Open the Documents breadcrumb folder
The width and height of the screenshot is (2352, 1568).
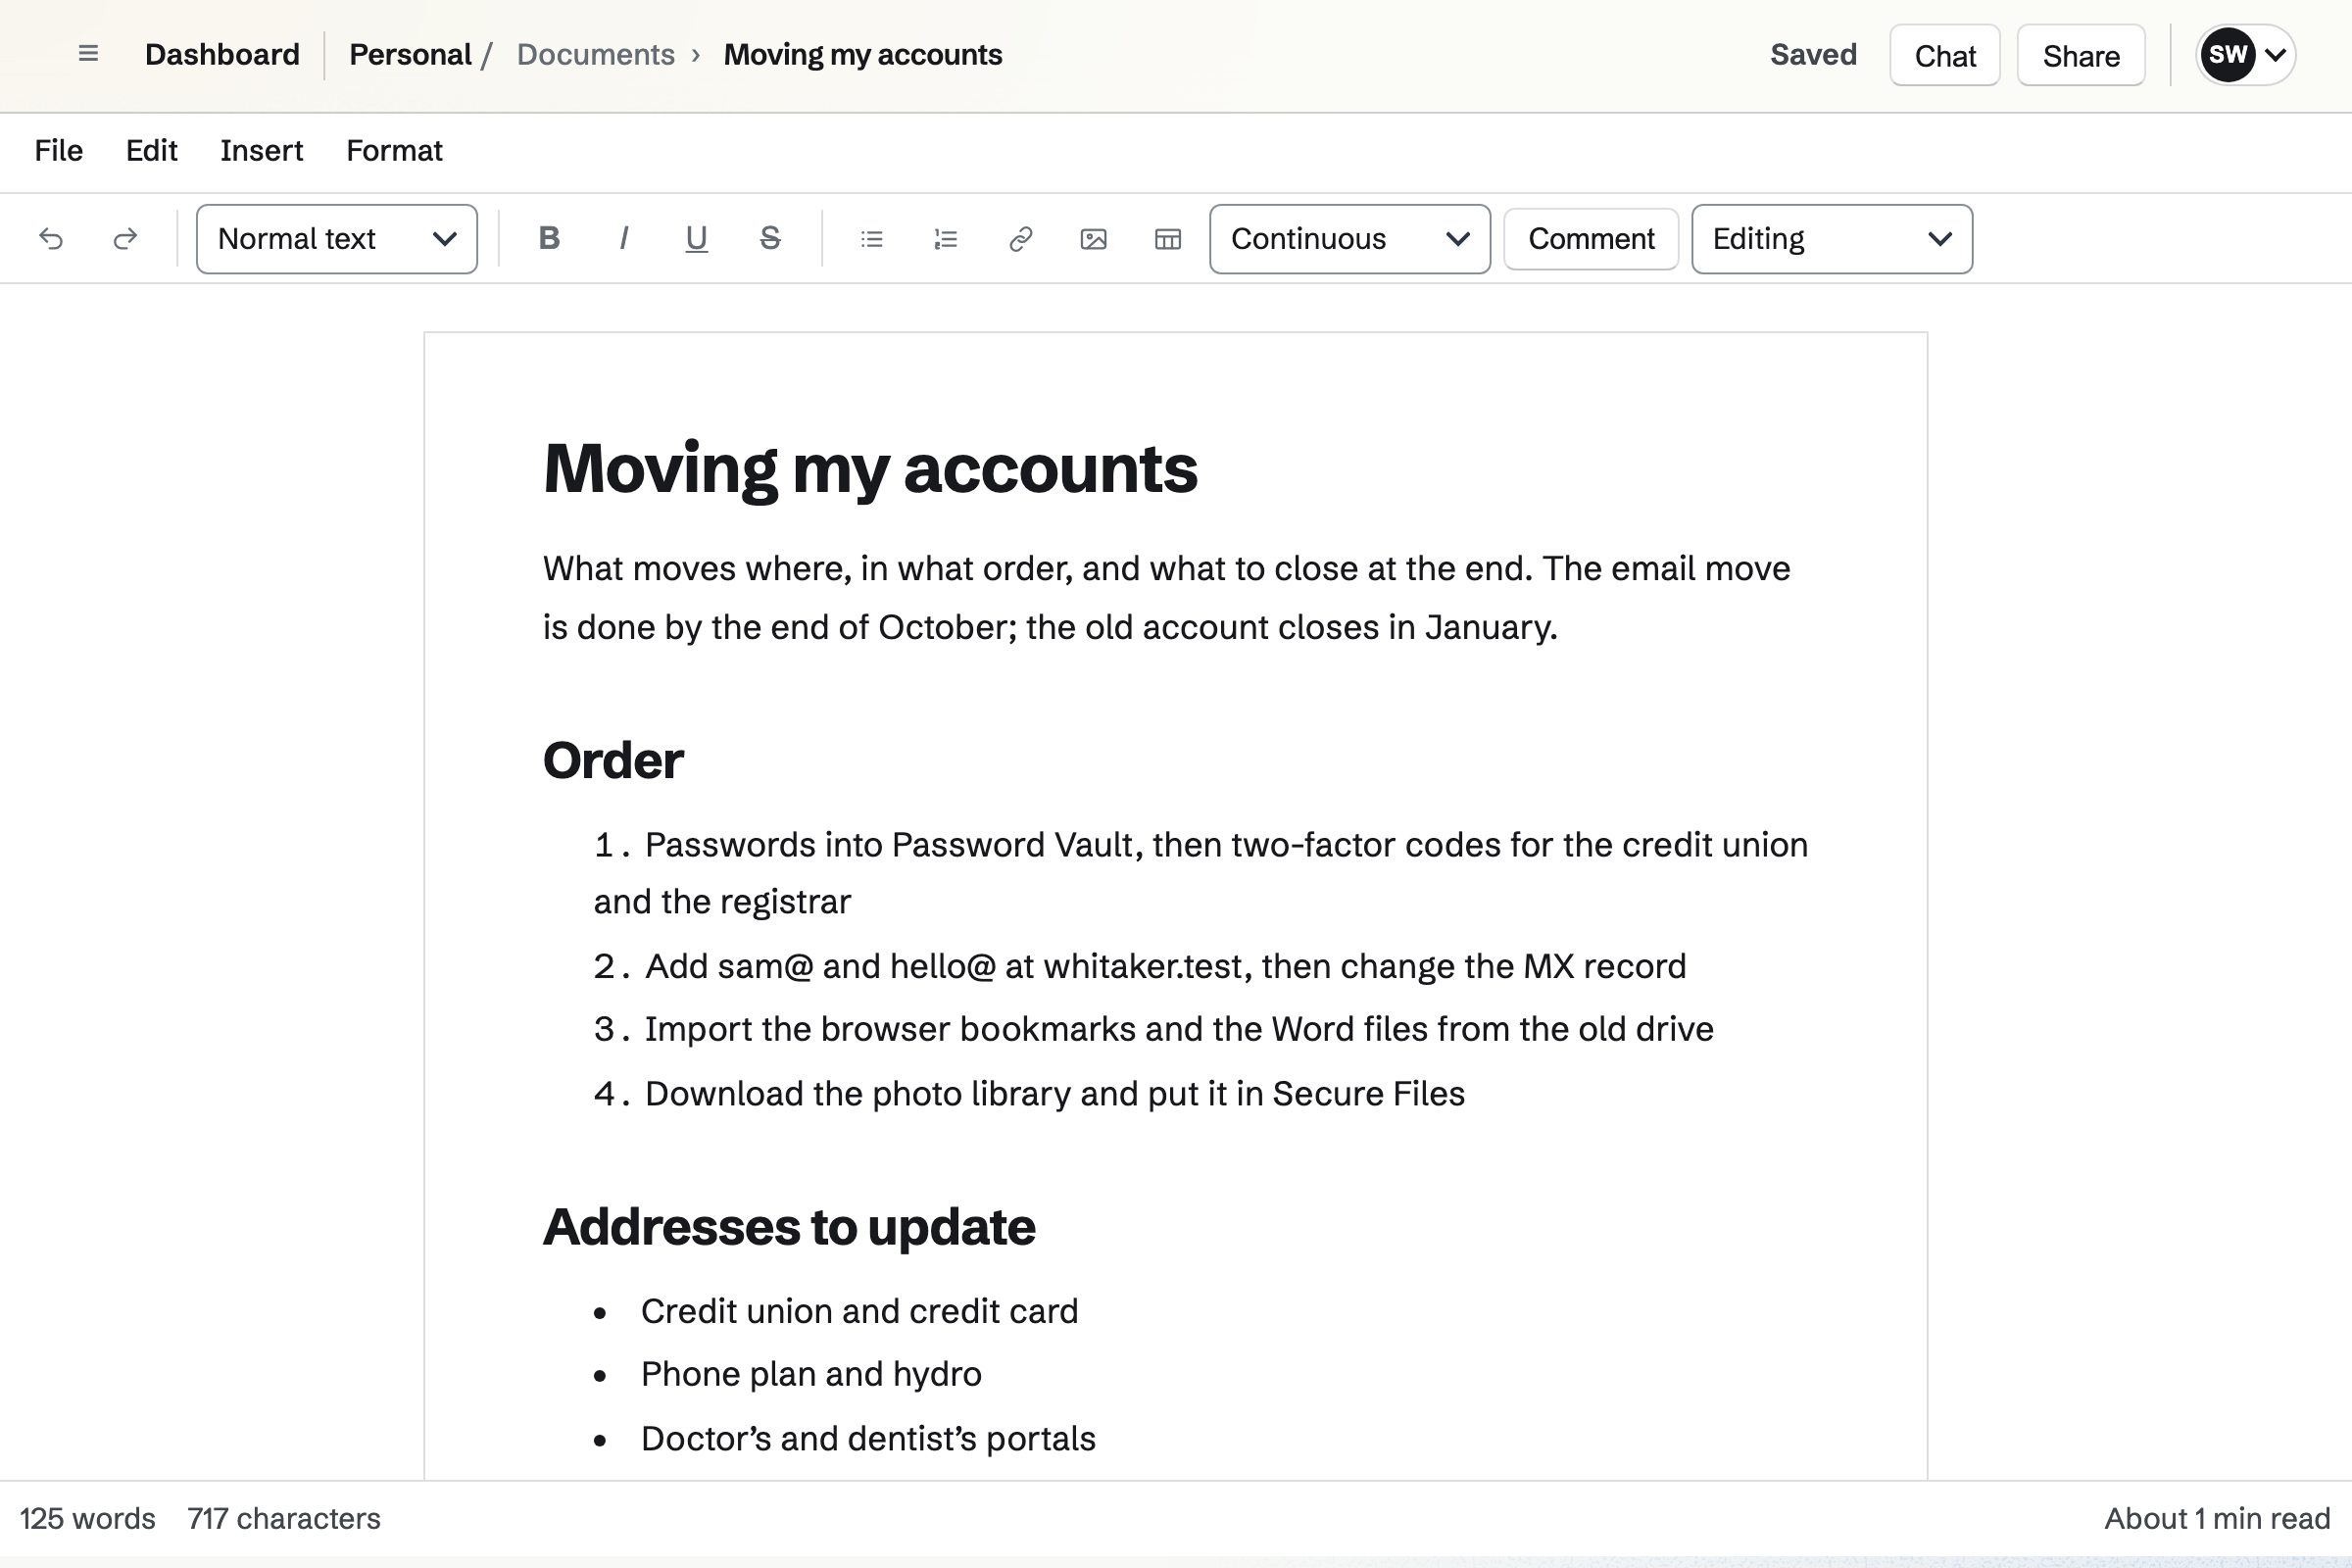596,54
